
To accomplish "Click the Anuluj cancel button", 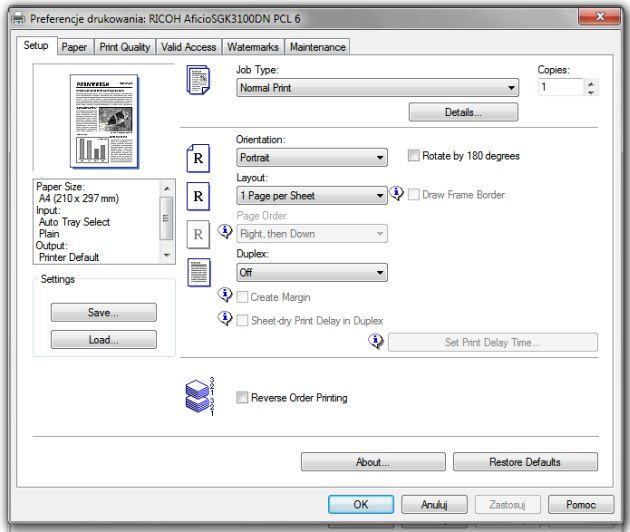I will point(434,504).
